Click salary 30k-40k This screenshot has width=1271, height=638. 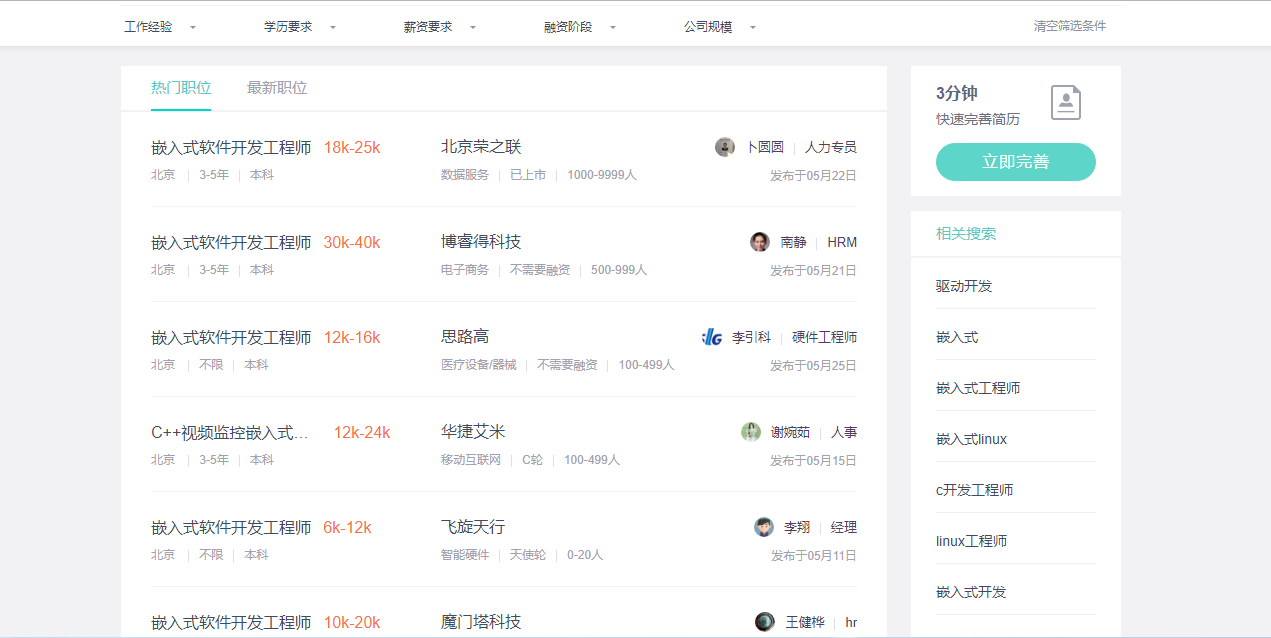coord(352,242)
